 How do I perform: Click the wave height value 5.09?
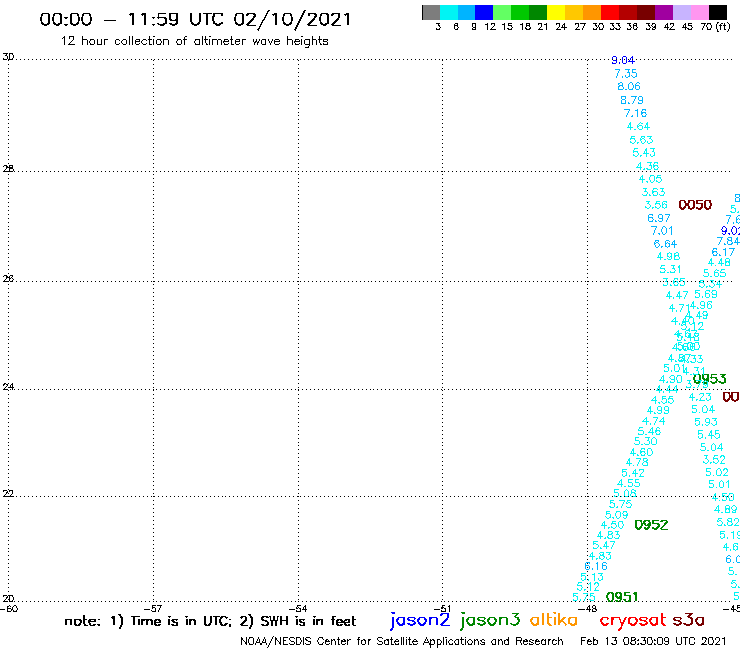click(617, 515)
